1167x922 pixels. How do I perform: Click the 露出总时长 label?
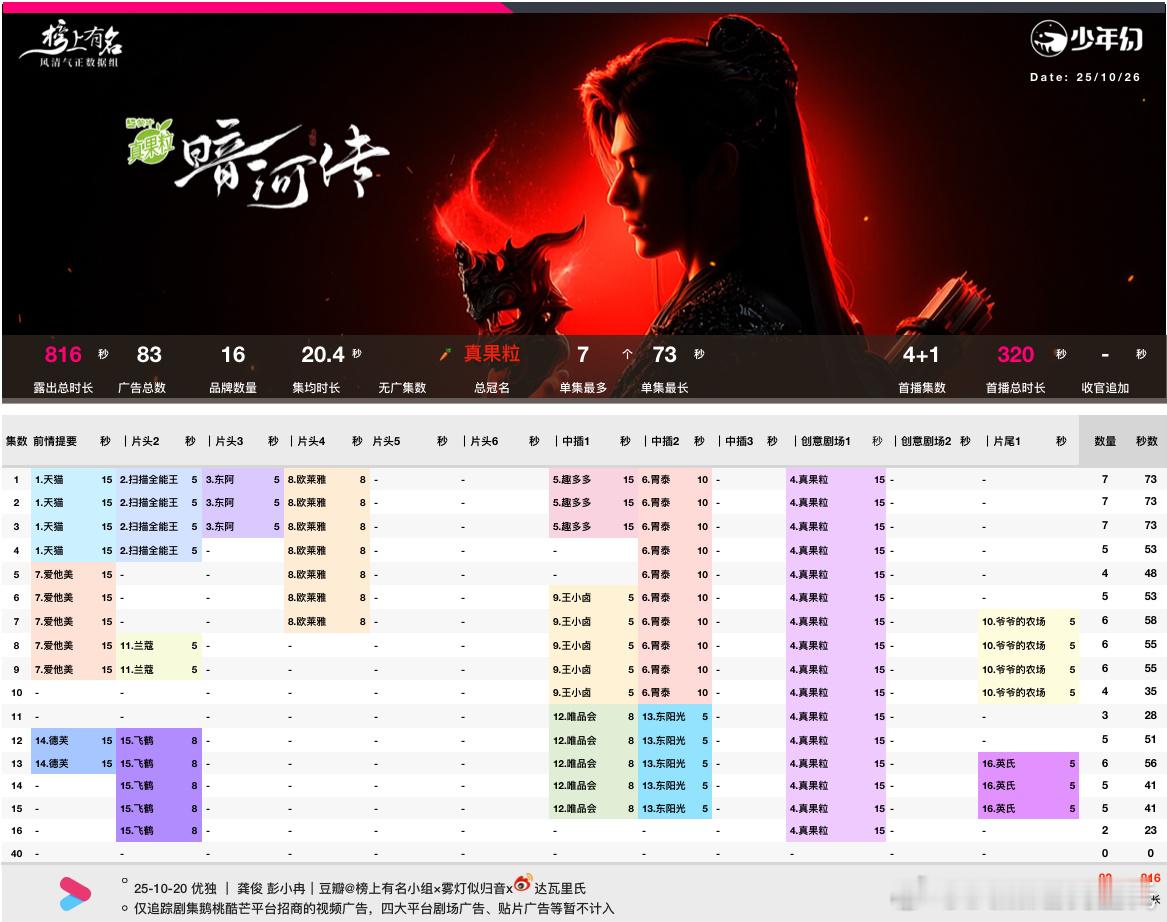pyautogui.click(x=63, y=388)
